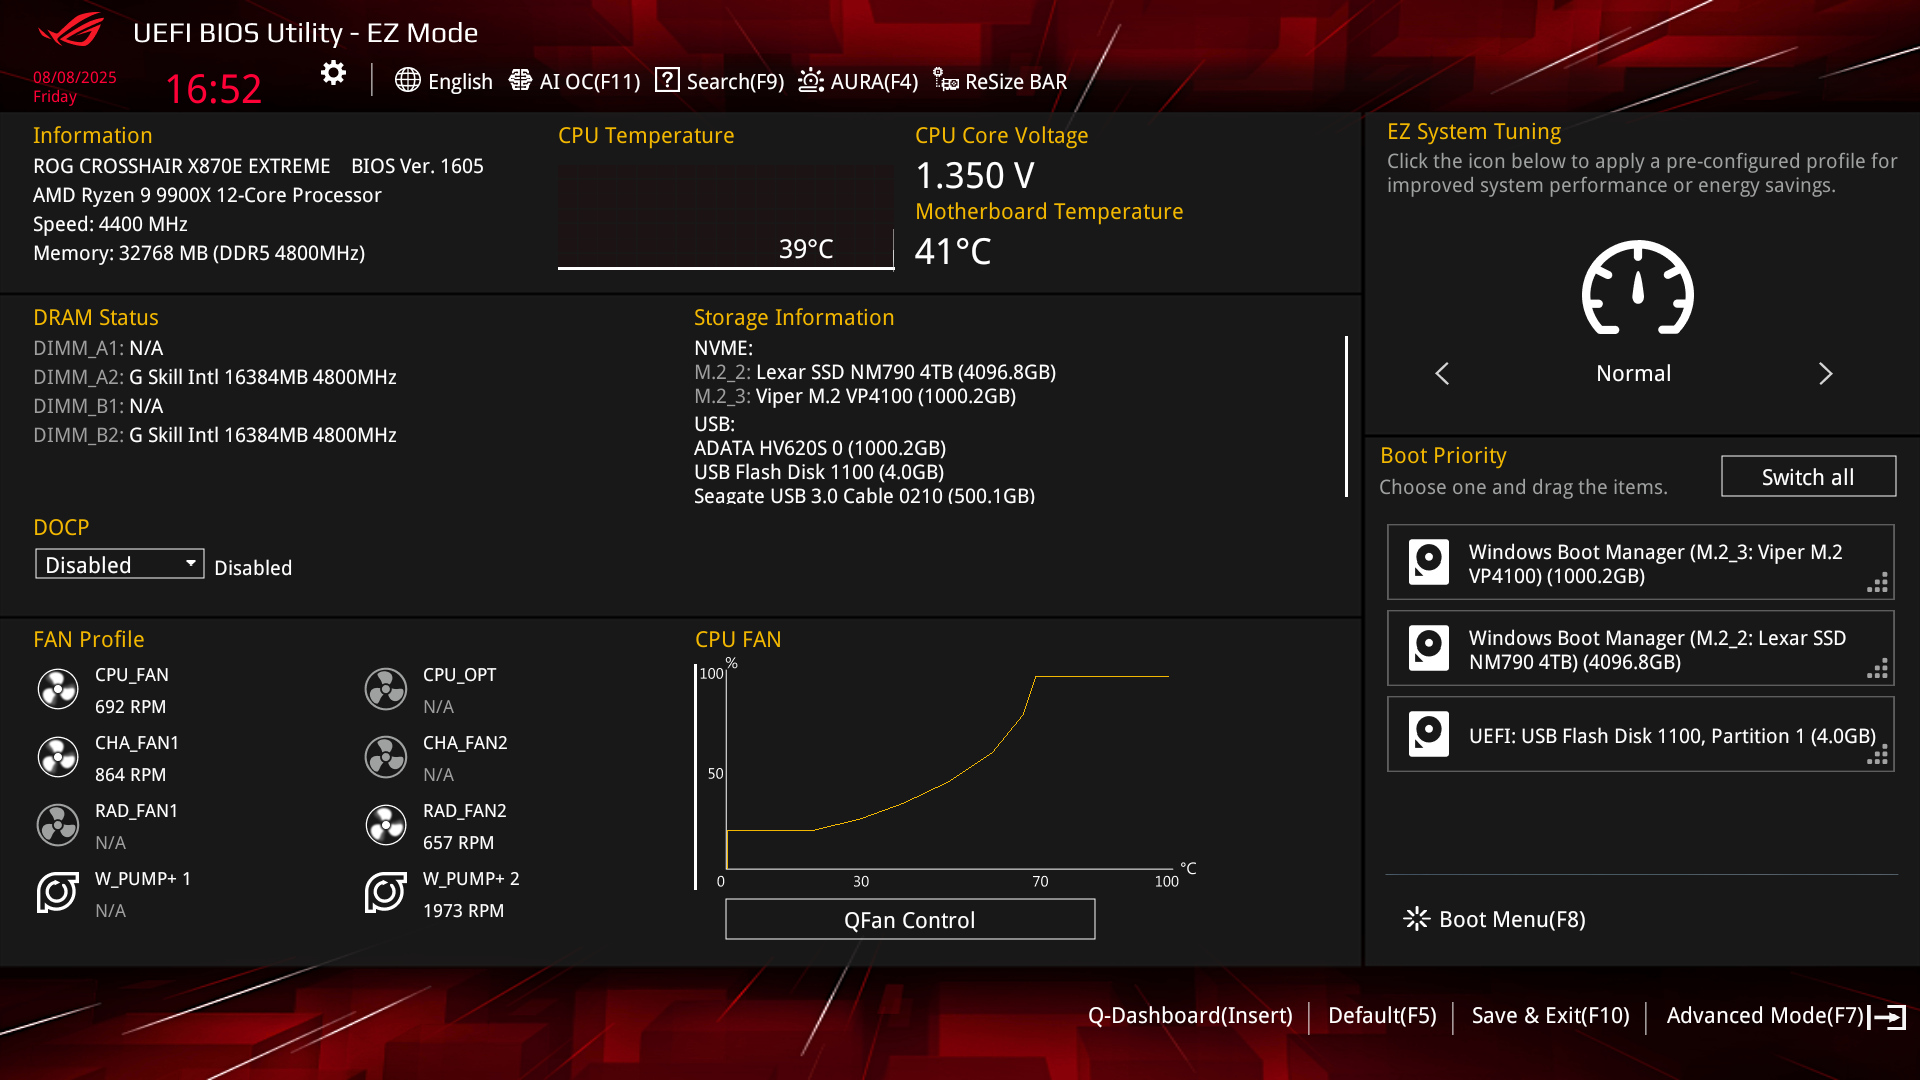Click 'BIOS Ver. 1605' text

(x=417, y=166)
